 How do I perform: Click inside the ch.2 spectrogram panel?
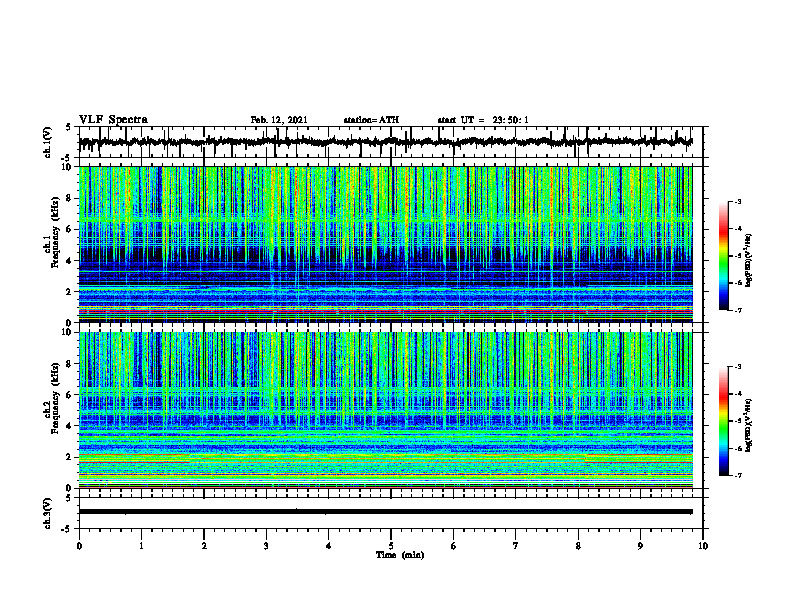coord(385,410)
